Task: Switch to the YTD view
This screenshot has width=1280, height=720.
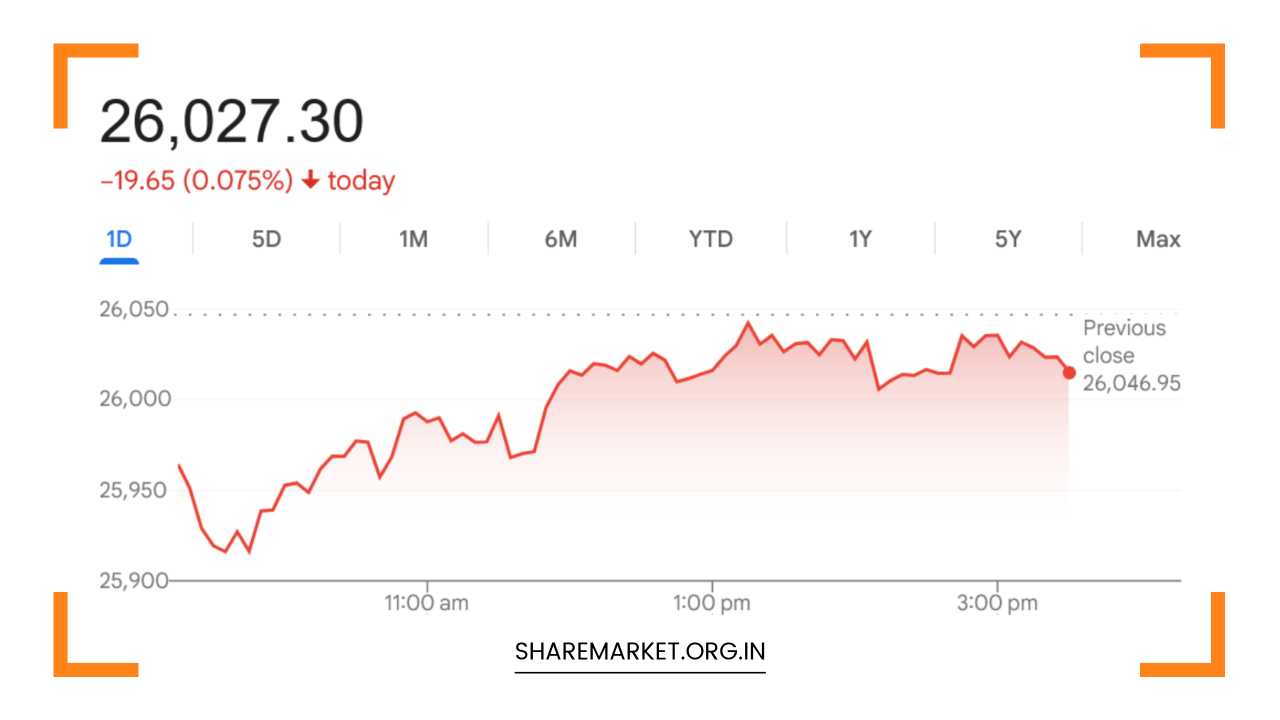Action: pos(709,239)
